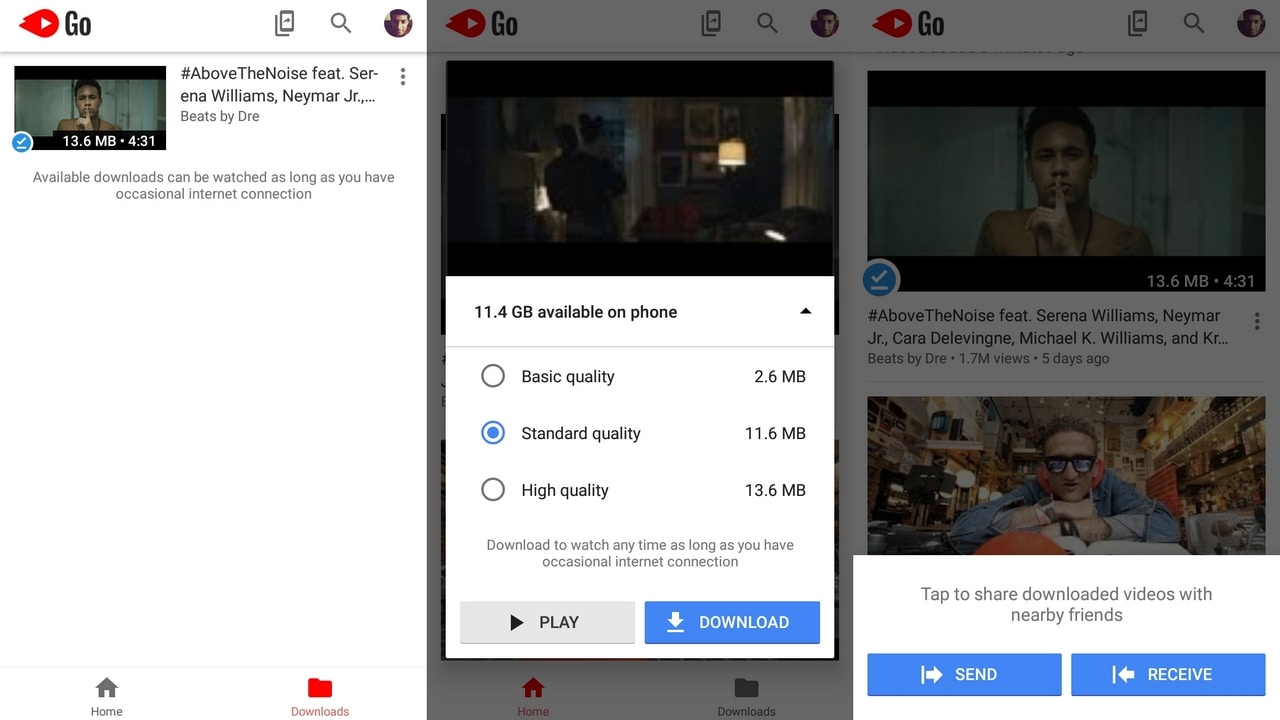
Task: Open the small #AboveTheNoise thumbnail in Downloads
Action: (90, 108)
